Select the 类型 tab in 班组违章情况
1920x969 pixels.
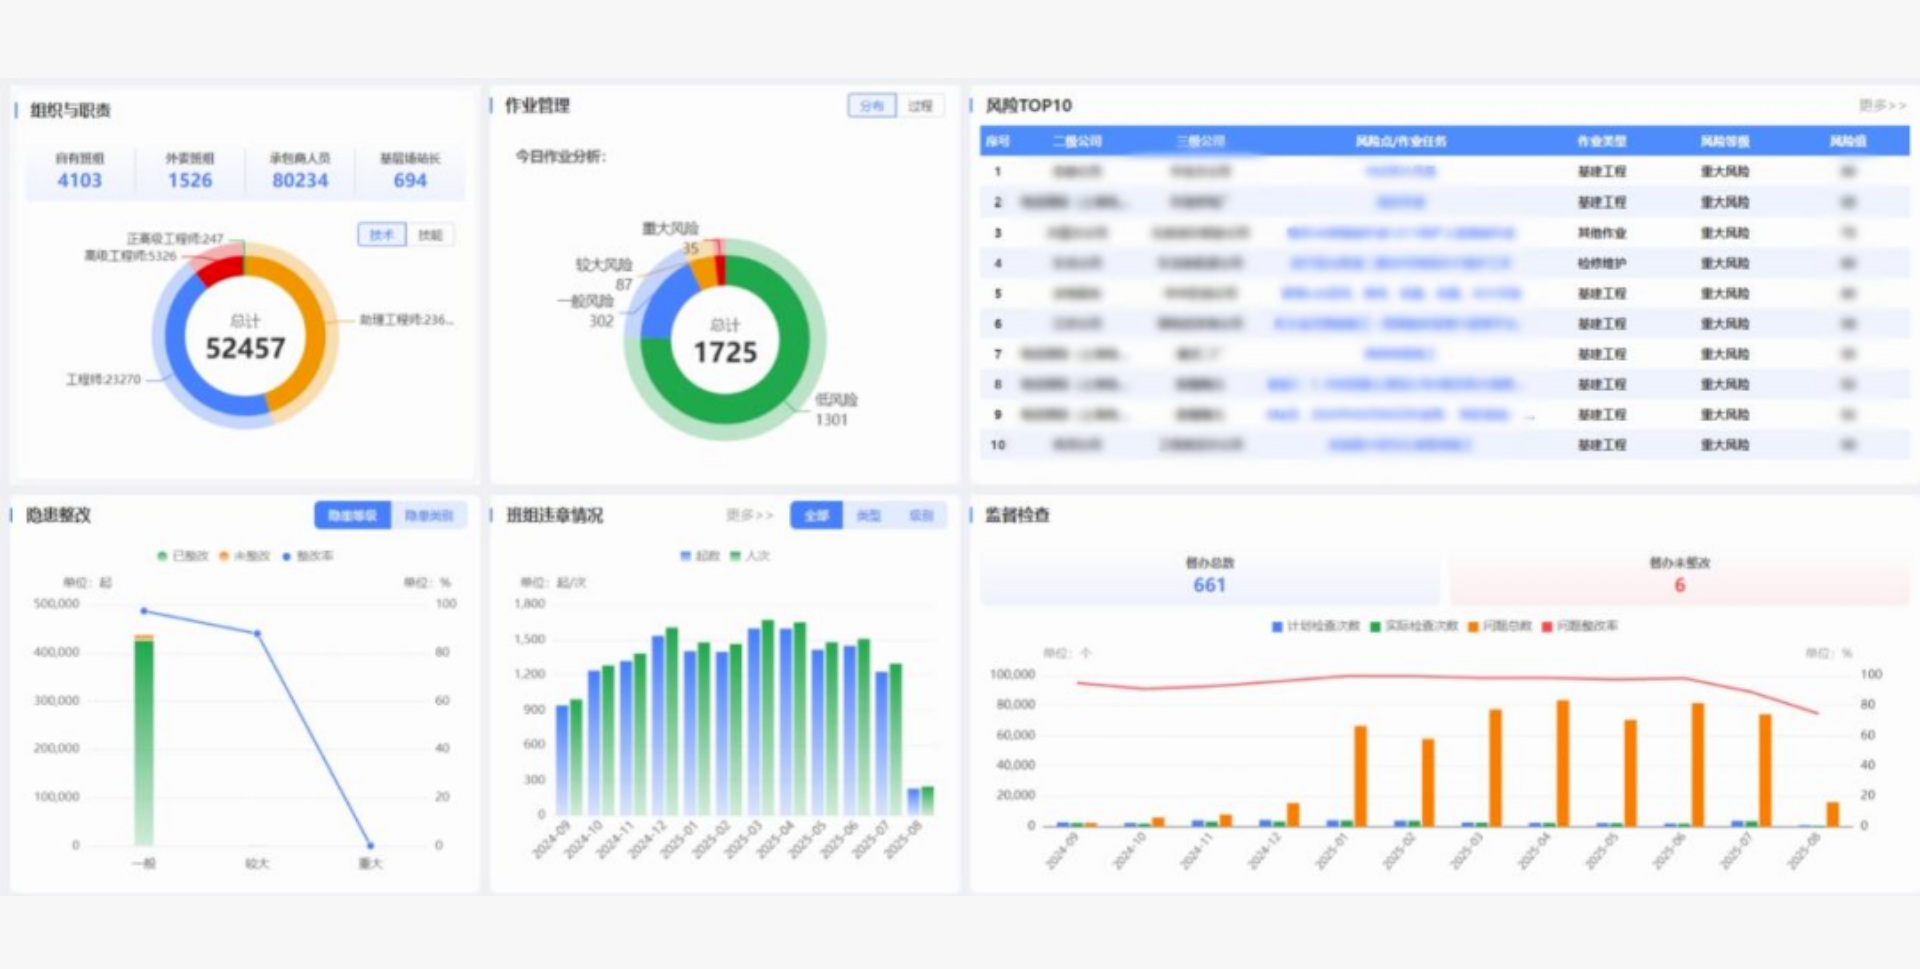(x=869, y=516)
